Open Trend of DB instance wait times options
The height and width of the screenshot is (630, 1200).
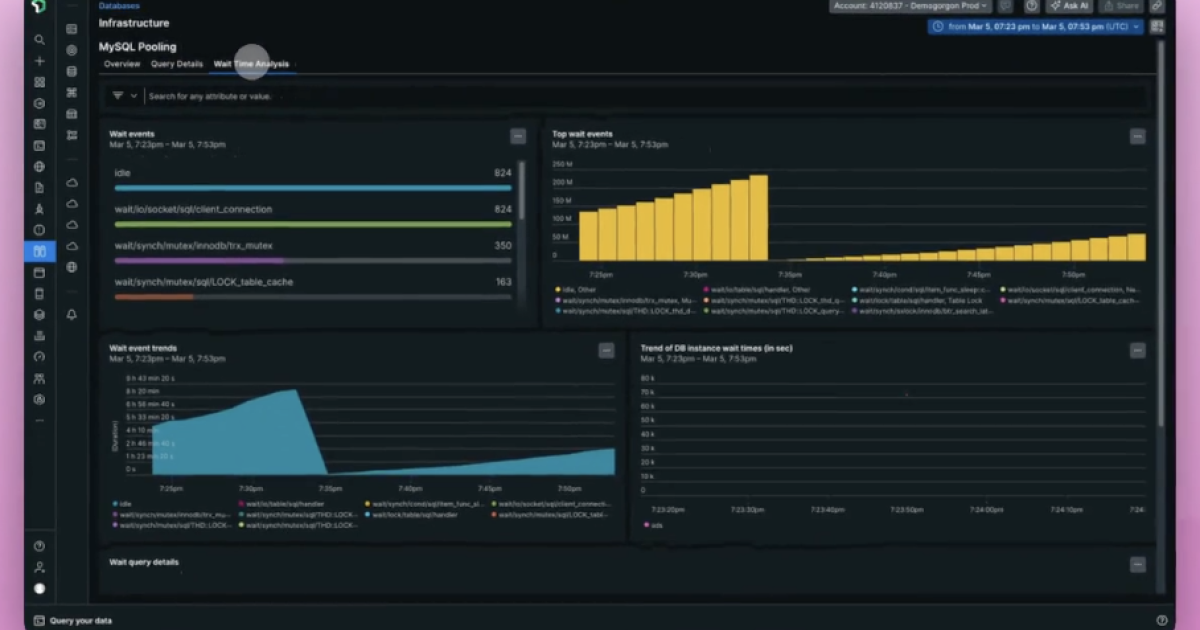coord(1138,350)
